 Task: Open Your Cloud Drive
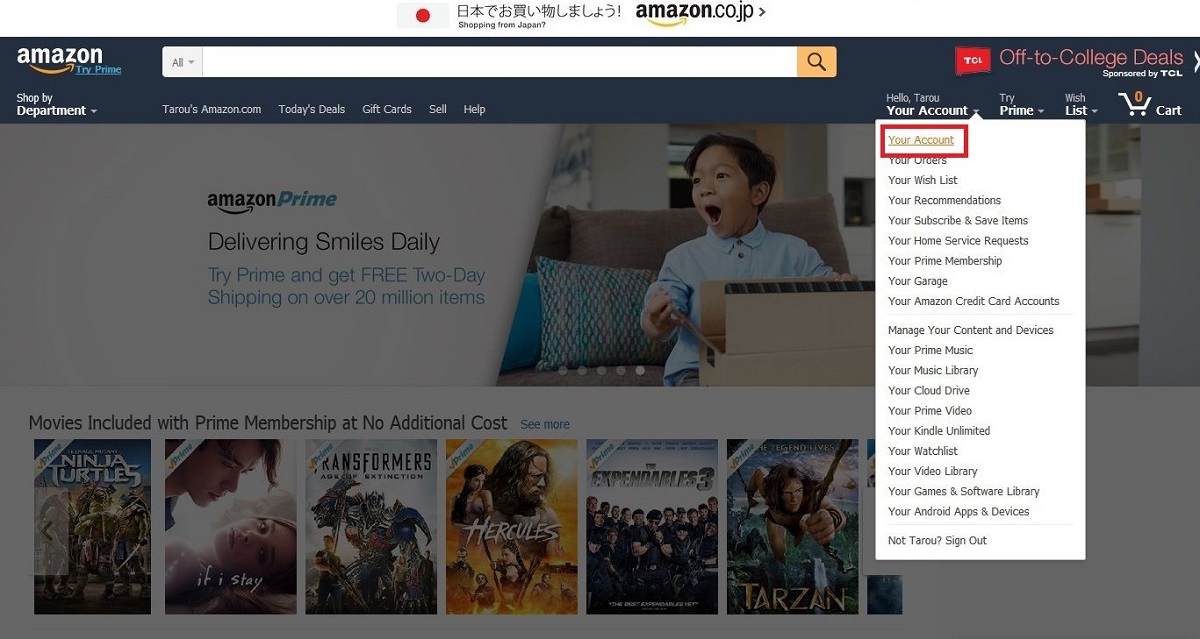pos(929,390)
